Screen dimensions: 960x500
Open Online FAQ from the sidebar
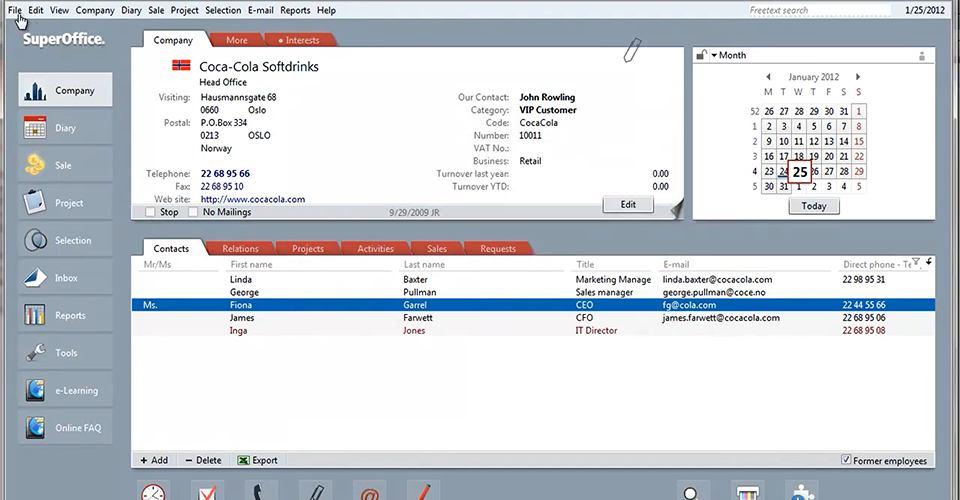pos(65,428)
